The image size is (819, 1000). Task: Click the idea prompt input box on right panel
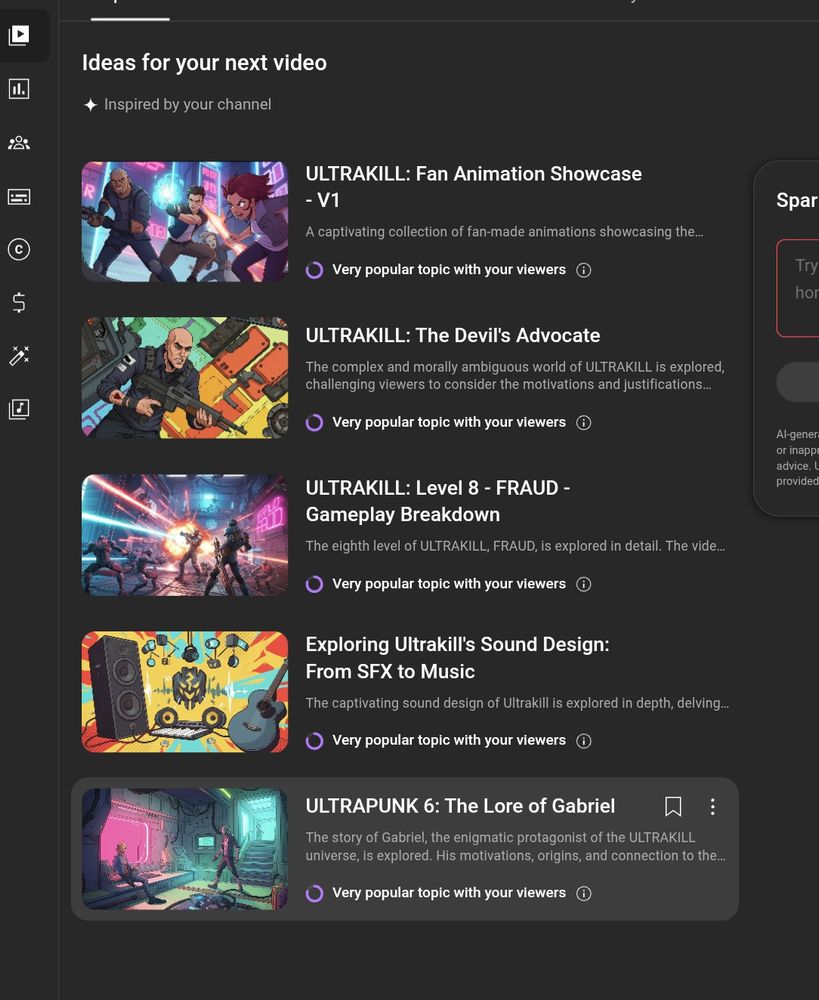click(x=798, y=288)
